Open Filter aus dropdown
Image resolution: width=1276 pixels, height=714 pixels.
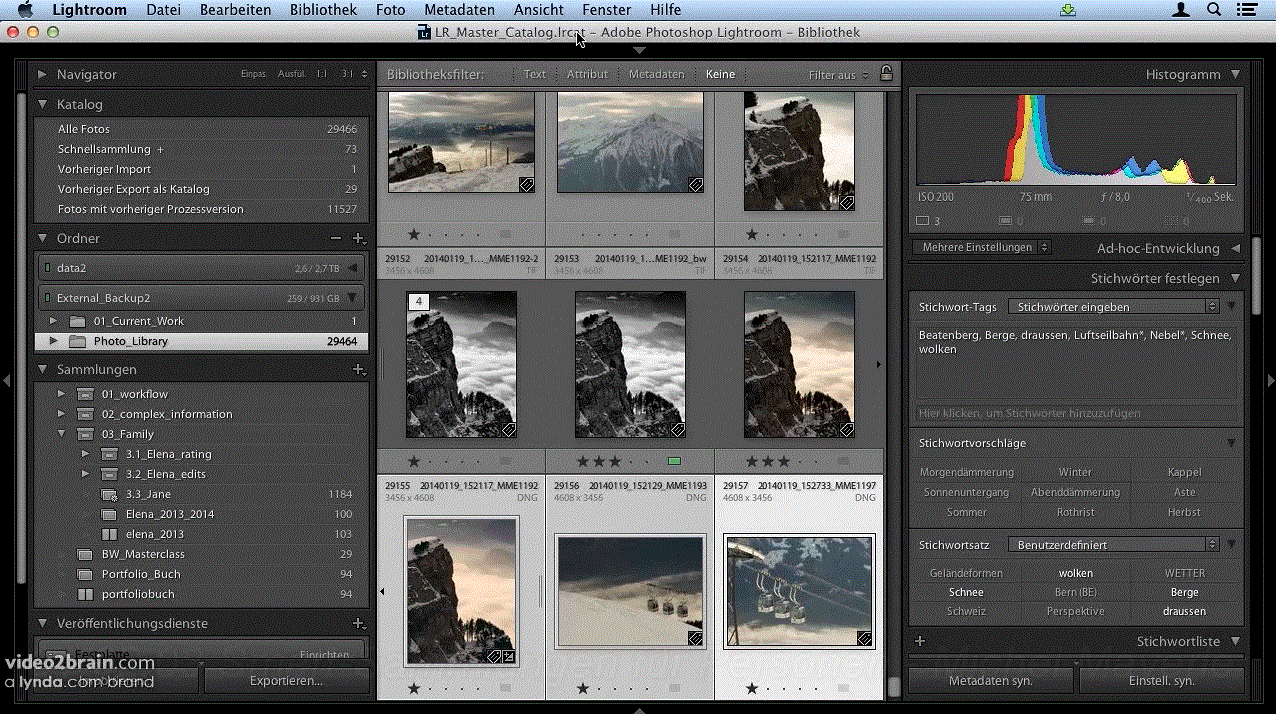pos(839,74)
